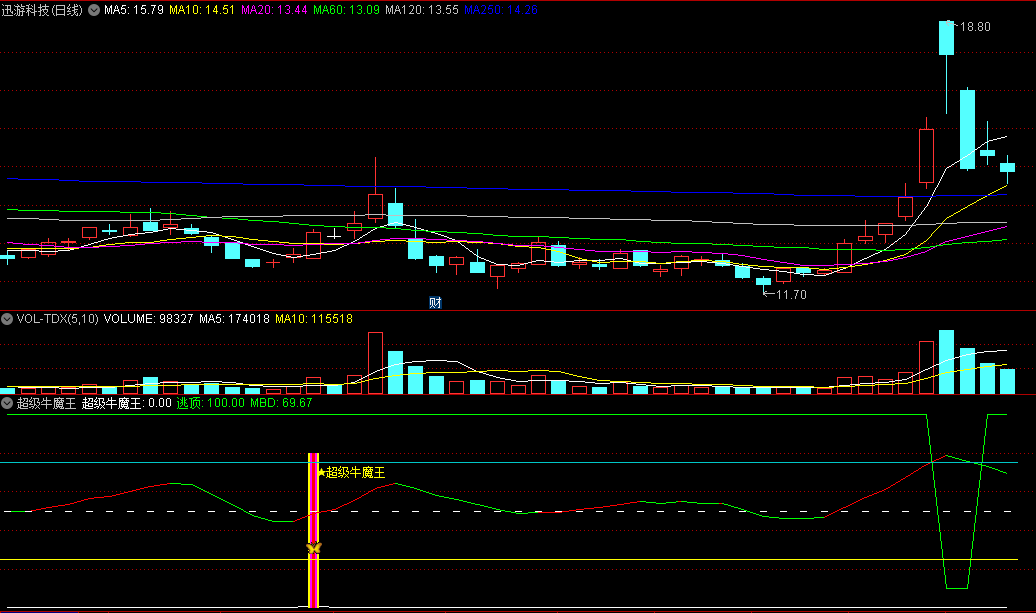Click the 财 financial marker icon
The image size is (1036, 613).
point(435,303)
